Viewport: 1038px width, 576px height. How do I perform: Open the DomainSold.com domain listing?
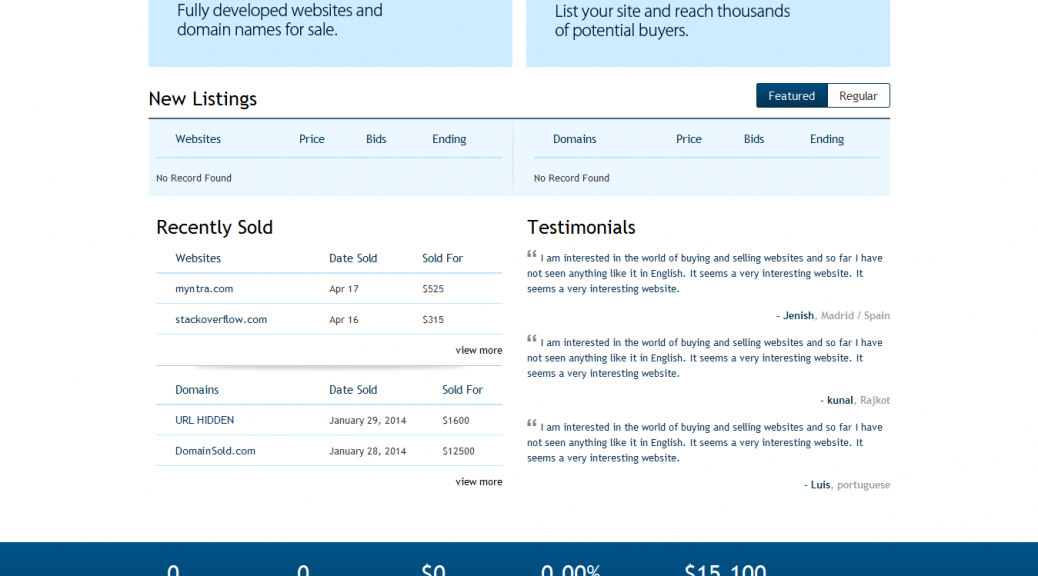(x=215, y=451)
